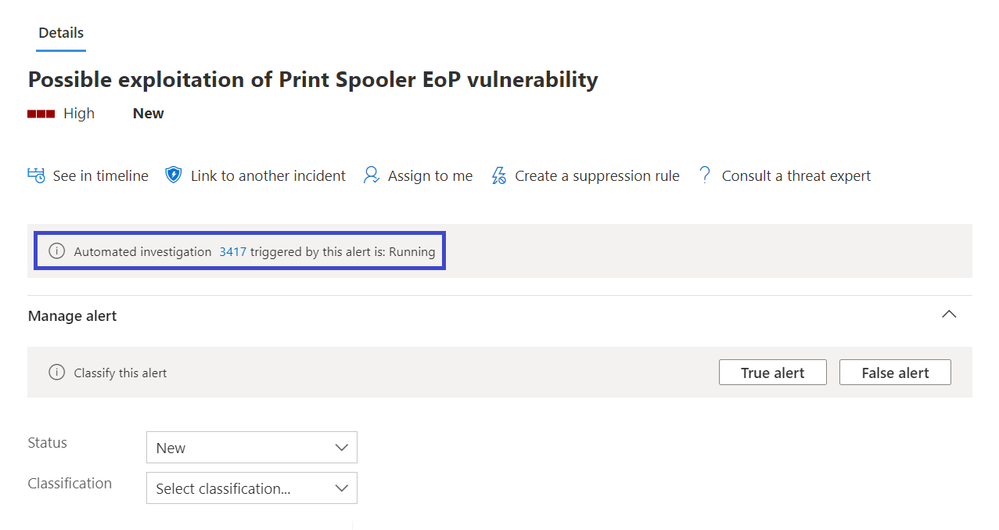Click Consult a threat expert label
The height and width of the screenshot is (530, 999).
(x=796, y=176)
